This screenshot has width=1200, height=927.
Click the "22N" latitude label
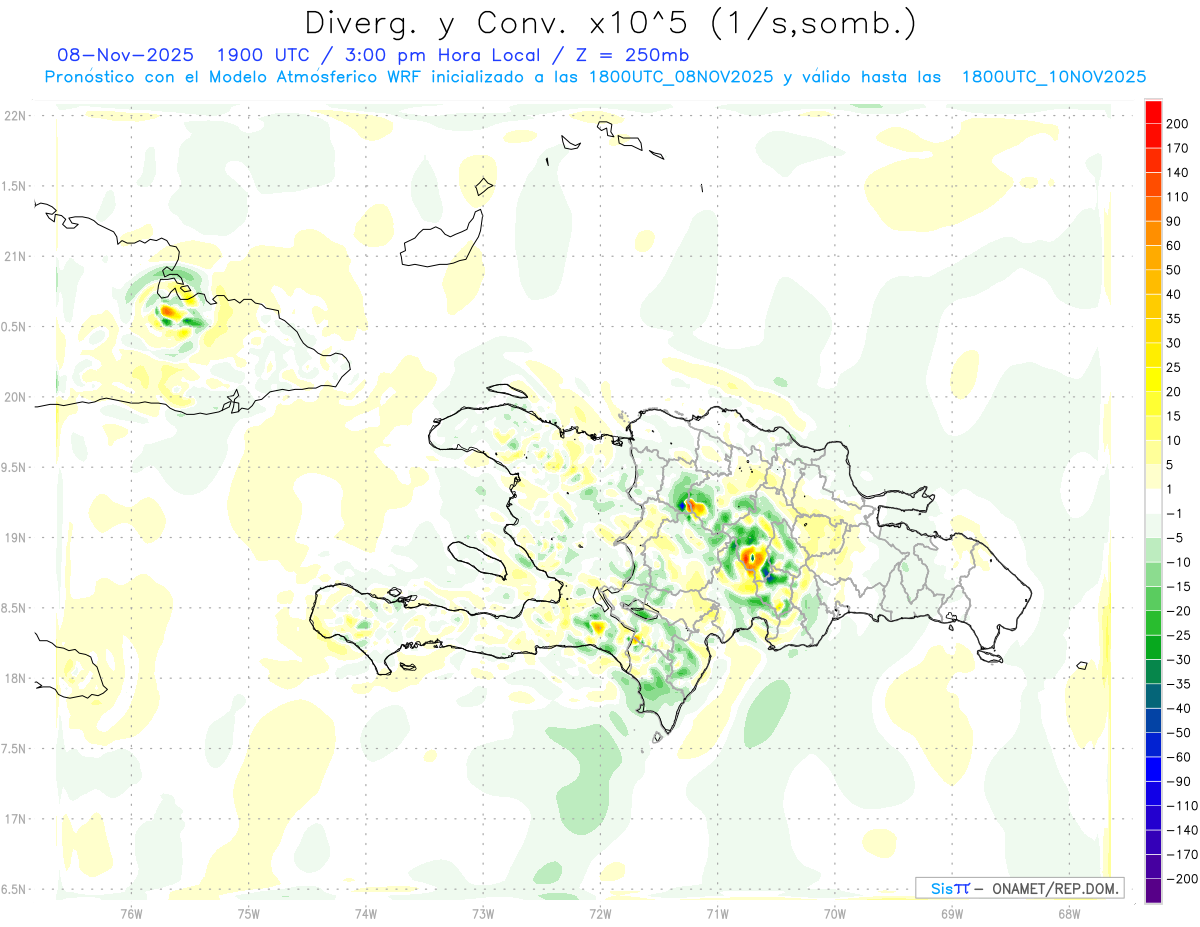point(14,116)
